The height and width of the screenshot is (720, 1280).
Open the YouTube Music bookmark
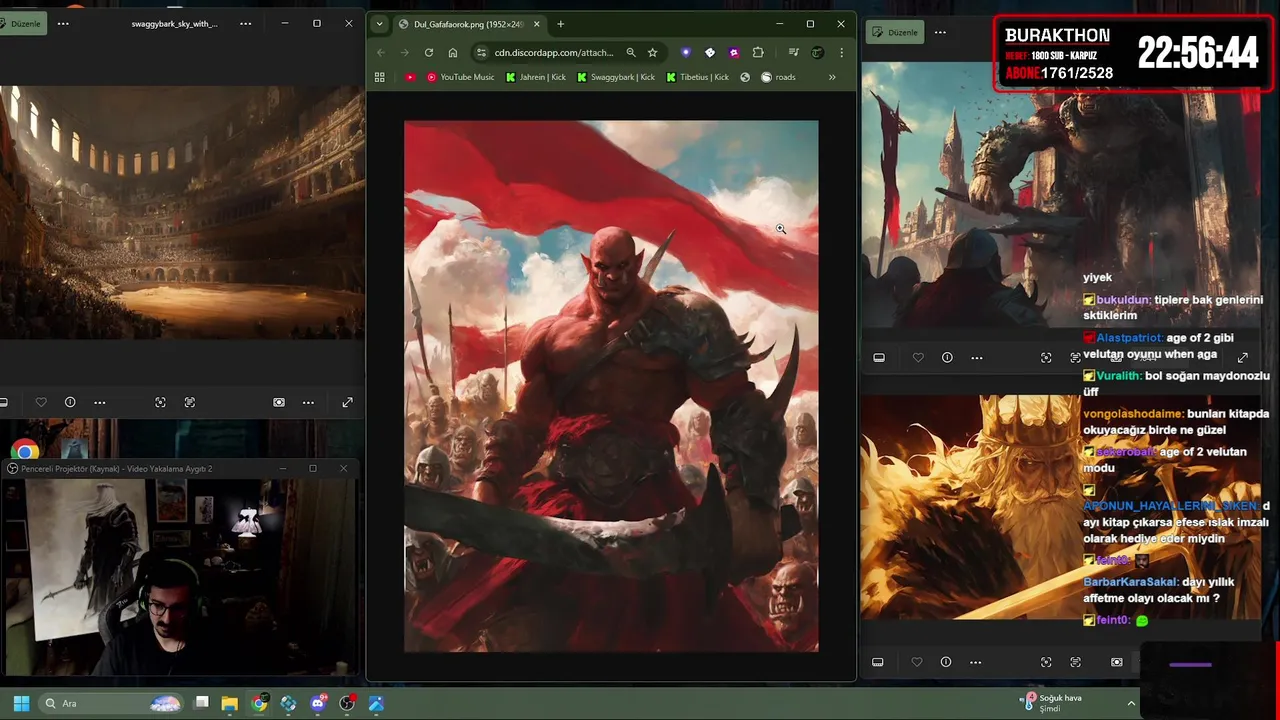[460, 77]
